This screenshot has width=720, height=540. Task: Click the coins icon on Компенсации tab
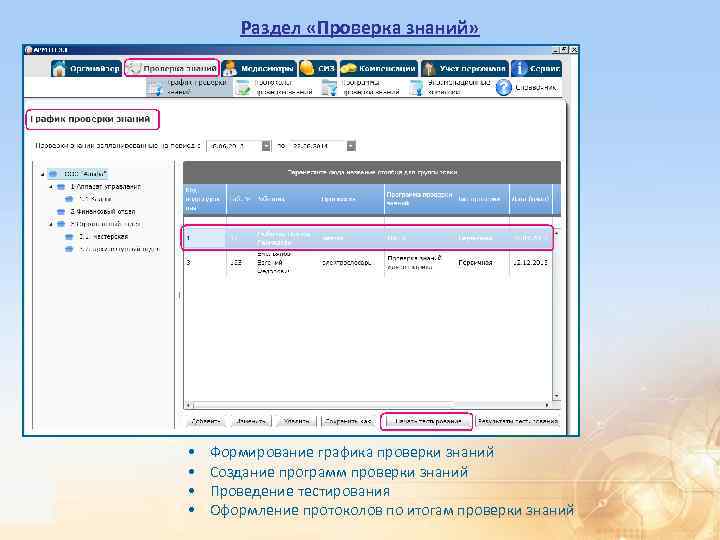[x=348, y=69]
